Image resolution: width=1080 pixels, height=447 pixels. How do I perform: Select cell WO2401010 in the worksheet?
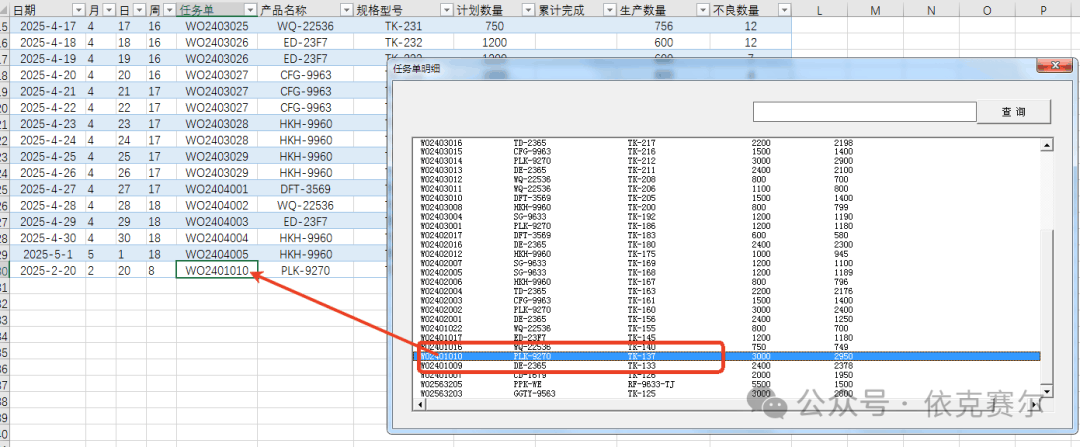[216, 271]
